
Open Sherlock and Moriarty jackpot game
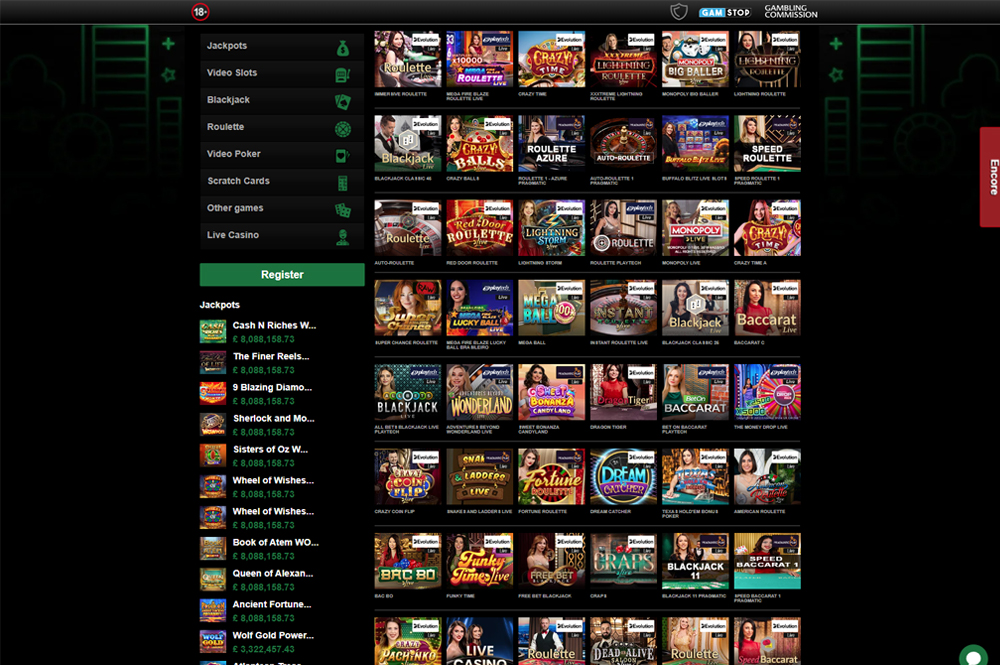click(x=274, y=418)
